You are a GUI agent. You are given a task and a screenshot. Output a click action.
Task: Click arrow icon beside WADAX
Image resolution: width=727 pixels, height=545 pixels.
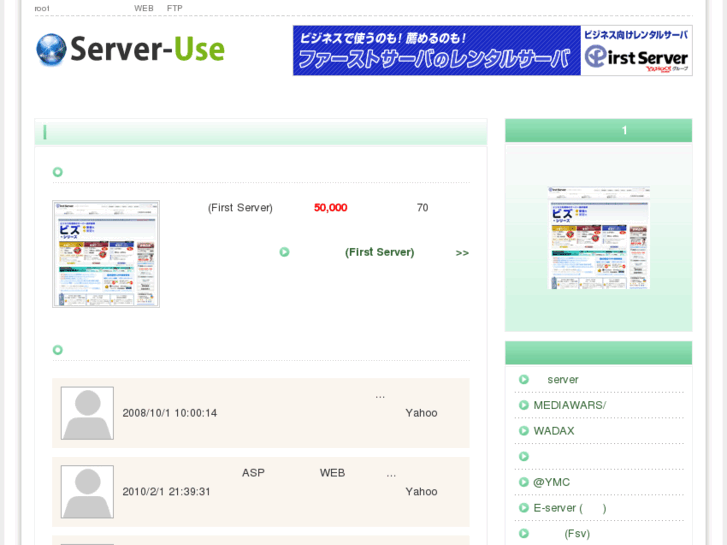pyautogui.click(x=524, y=431)
